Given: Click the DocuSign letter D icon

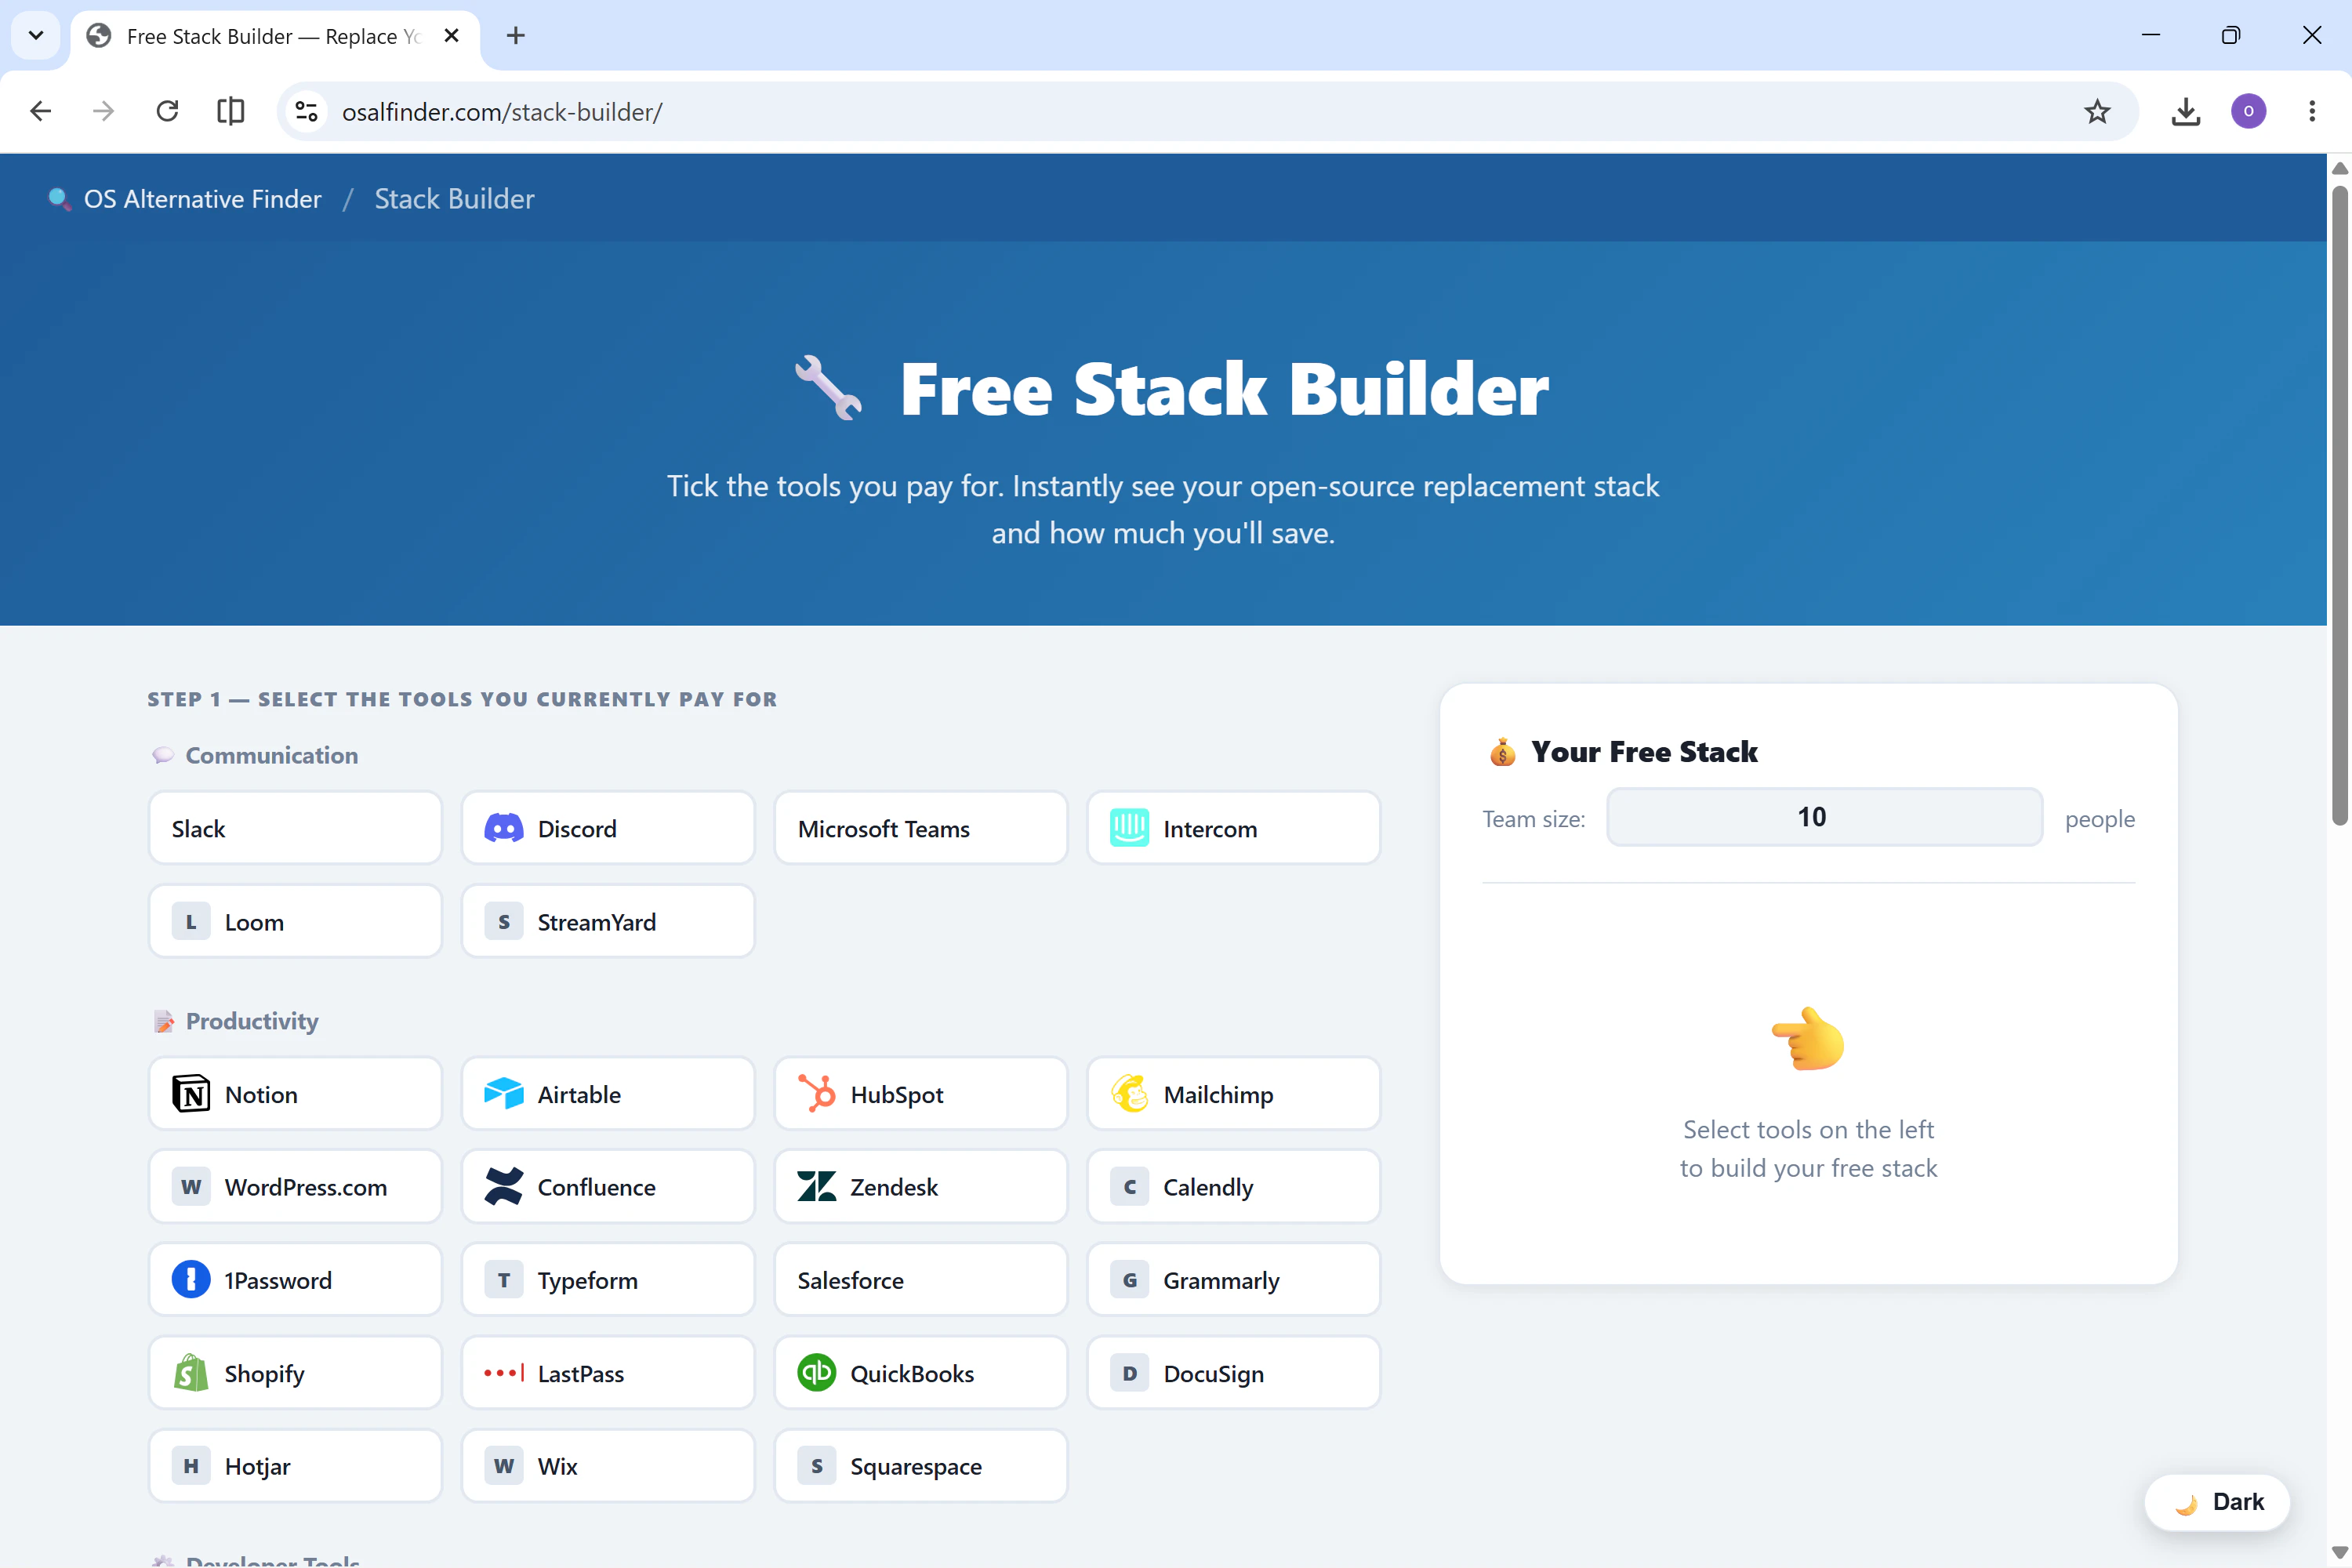Looking at the screenshot, I should tap(1130, 1373).
